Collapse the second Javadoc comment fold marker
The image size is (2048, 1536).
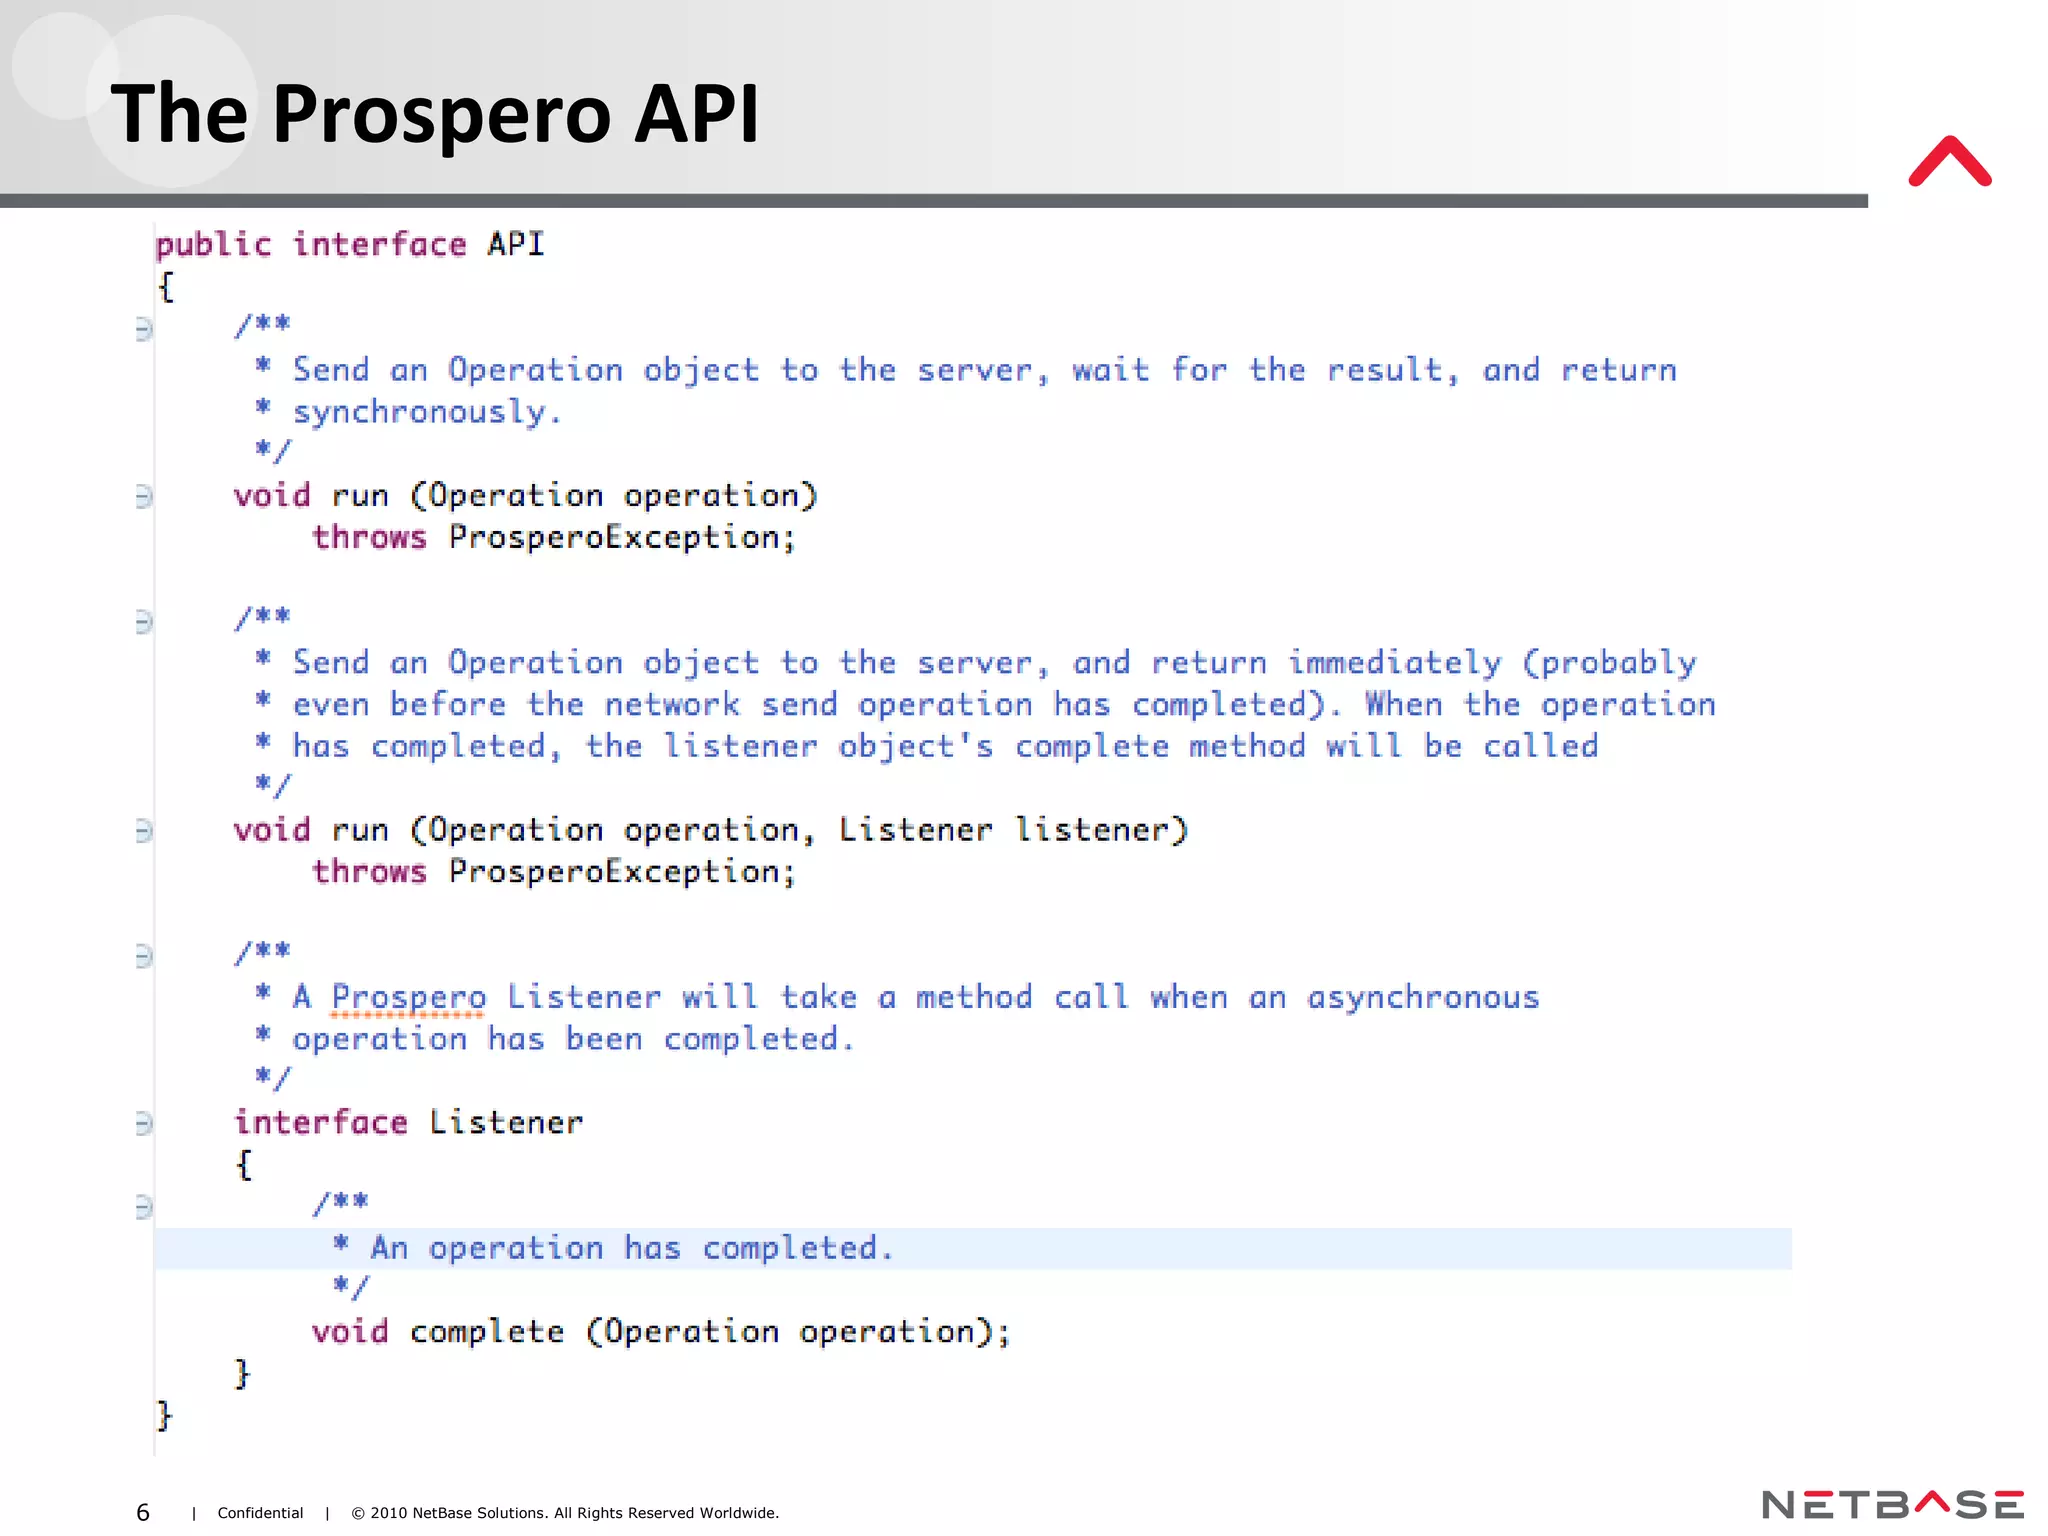pos(144,622)
